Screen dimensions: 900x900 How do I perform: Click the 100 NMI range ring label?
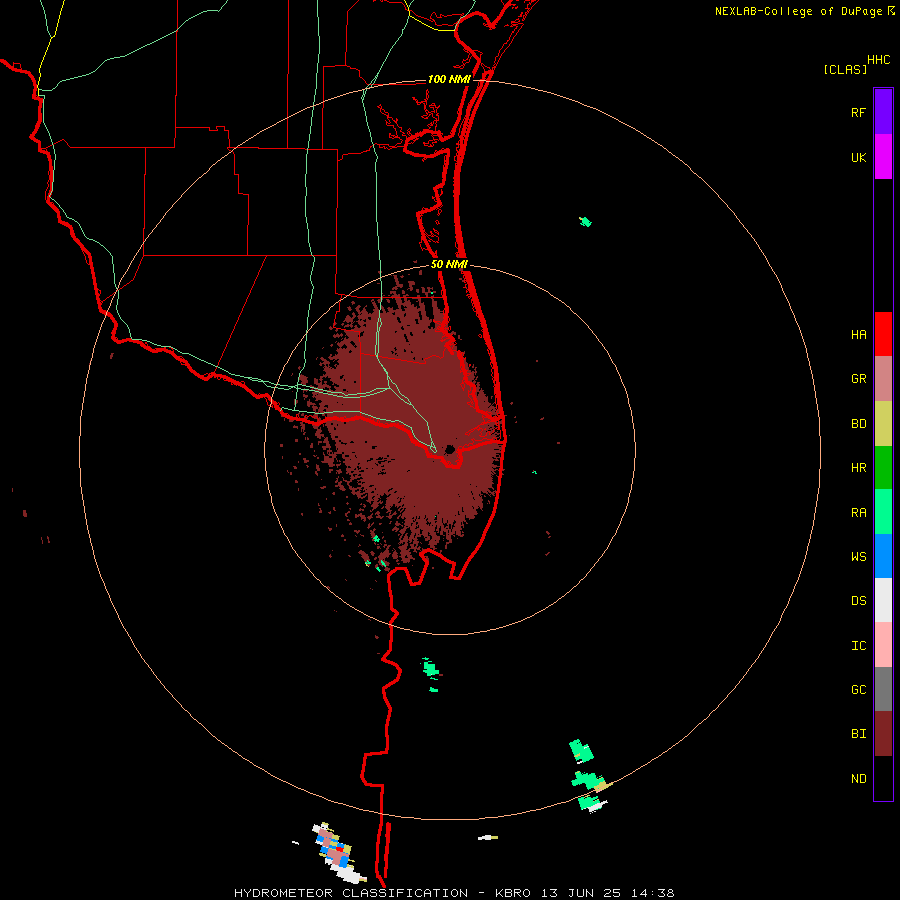tap(448, 79)
